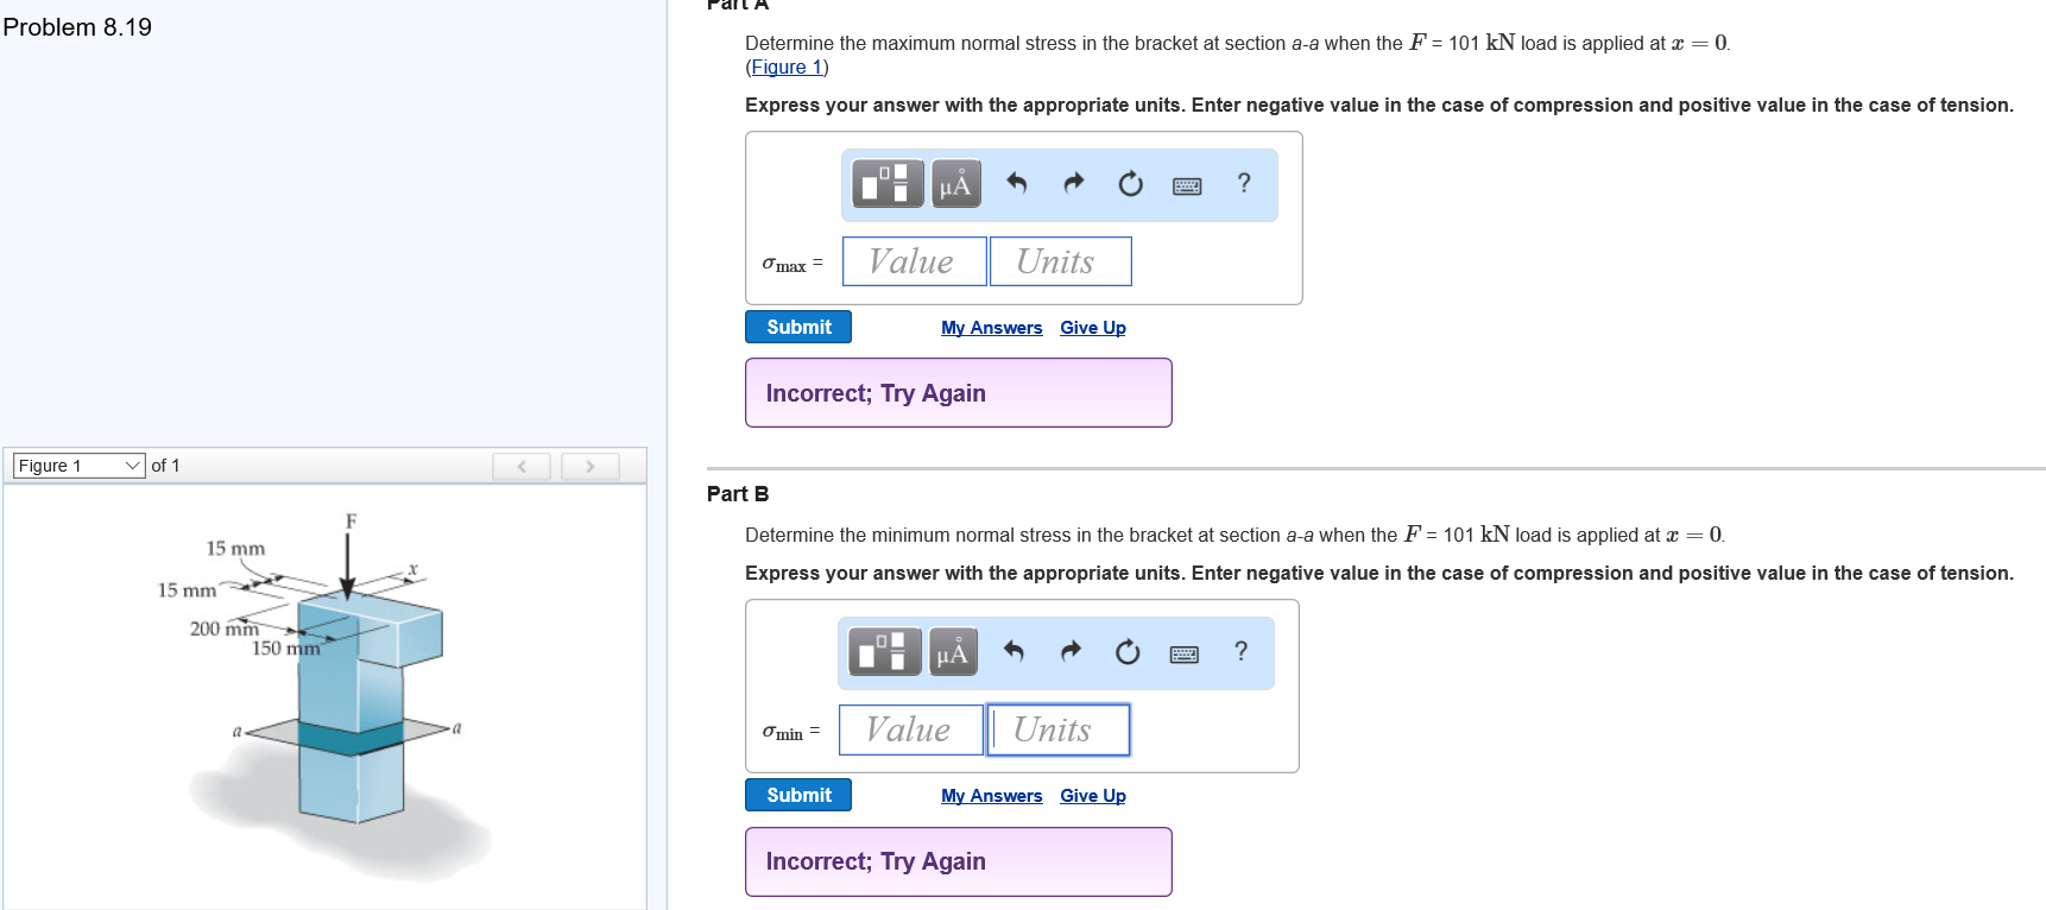This screenshot has width=2046, height=910.
Task: Open templates icon in Part A toolbar
Action: click(x=887, y=184)
